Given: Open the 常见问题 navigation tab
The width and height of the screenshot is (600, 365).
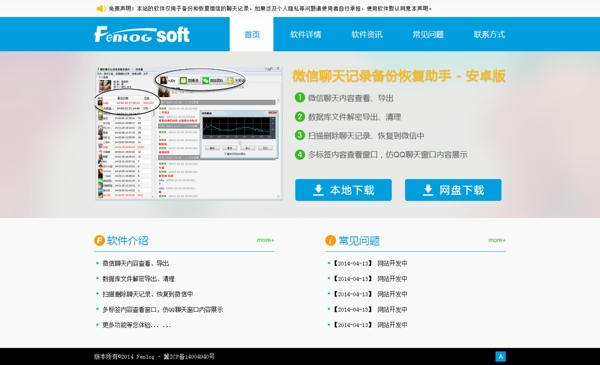Looking at the screenshot, I should click(428, 34).
